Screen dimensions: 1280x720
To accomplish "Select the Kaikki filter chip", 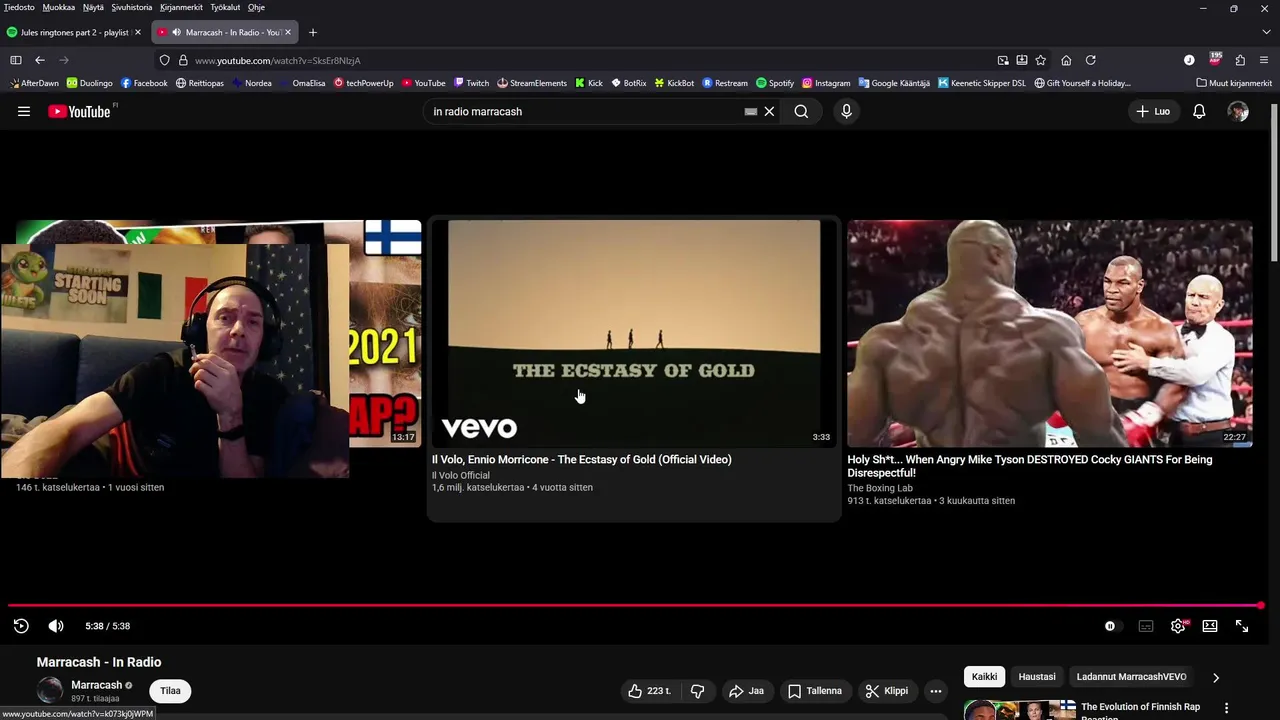I will (x=984, y=677).
